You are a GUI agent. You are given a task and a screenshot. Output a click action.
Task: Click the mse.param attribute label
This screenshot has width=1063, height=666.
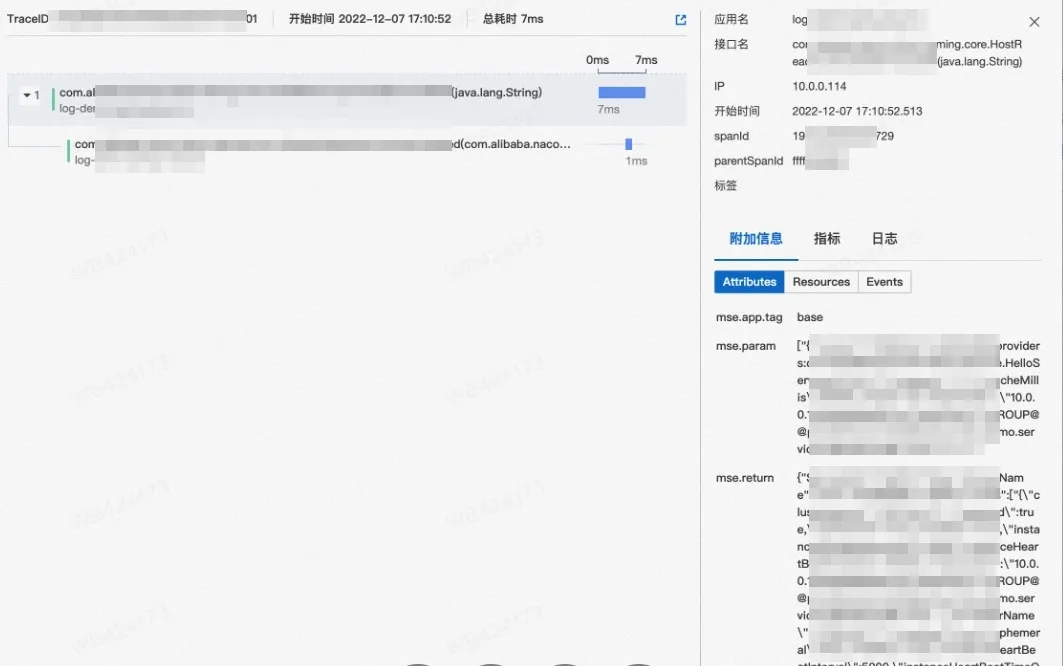746,346
